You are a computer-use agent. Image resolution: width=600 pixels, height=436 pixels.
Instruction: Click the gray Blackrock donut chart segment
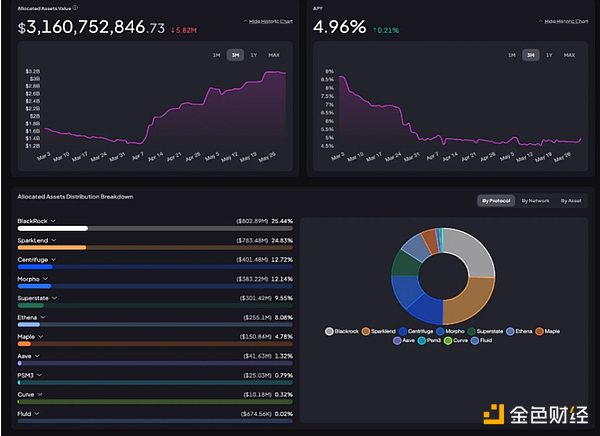[x=470, y=250]
